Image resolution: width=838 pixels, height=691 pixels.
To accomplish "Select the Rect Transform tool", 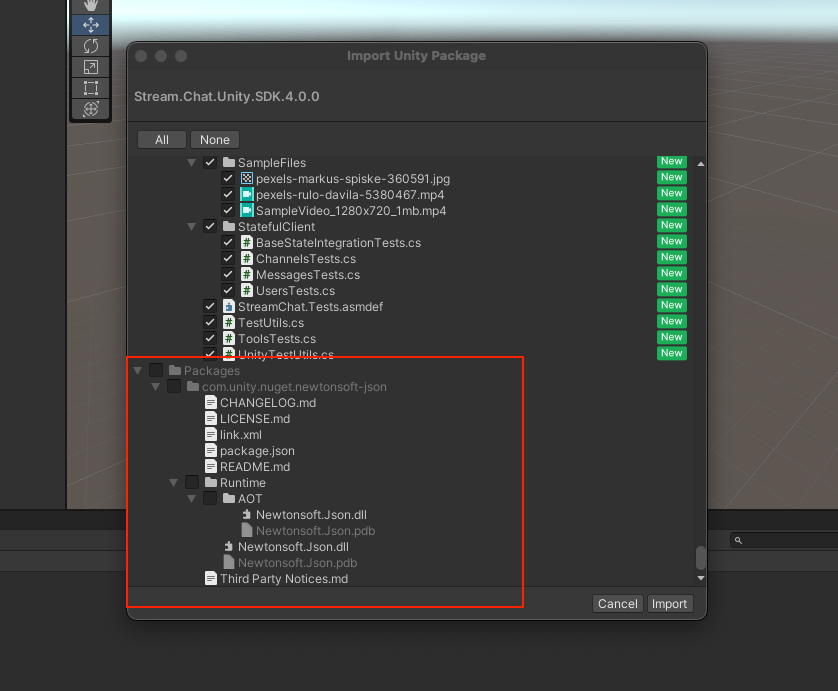I will (91, 88).
